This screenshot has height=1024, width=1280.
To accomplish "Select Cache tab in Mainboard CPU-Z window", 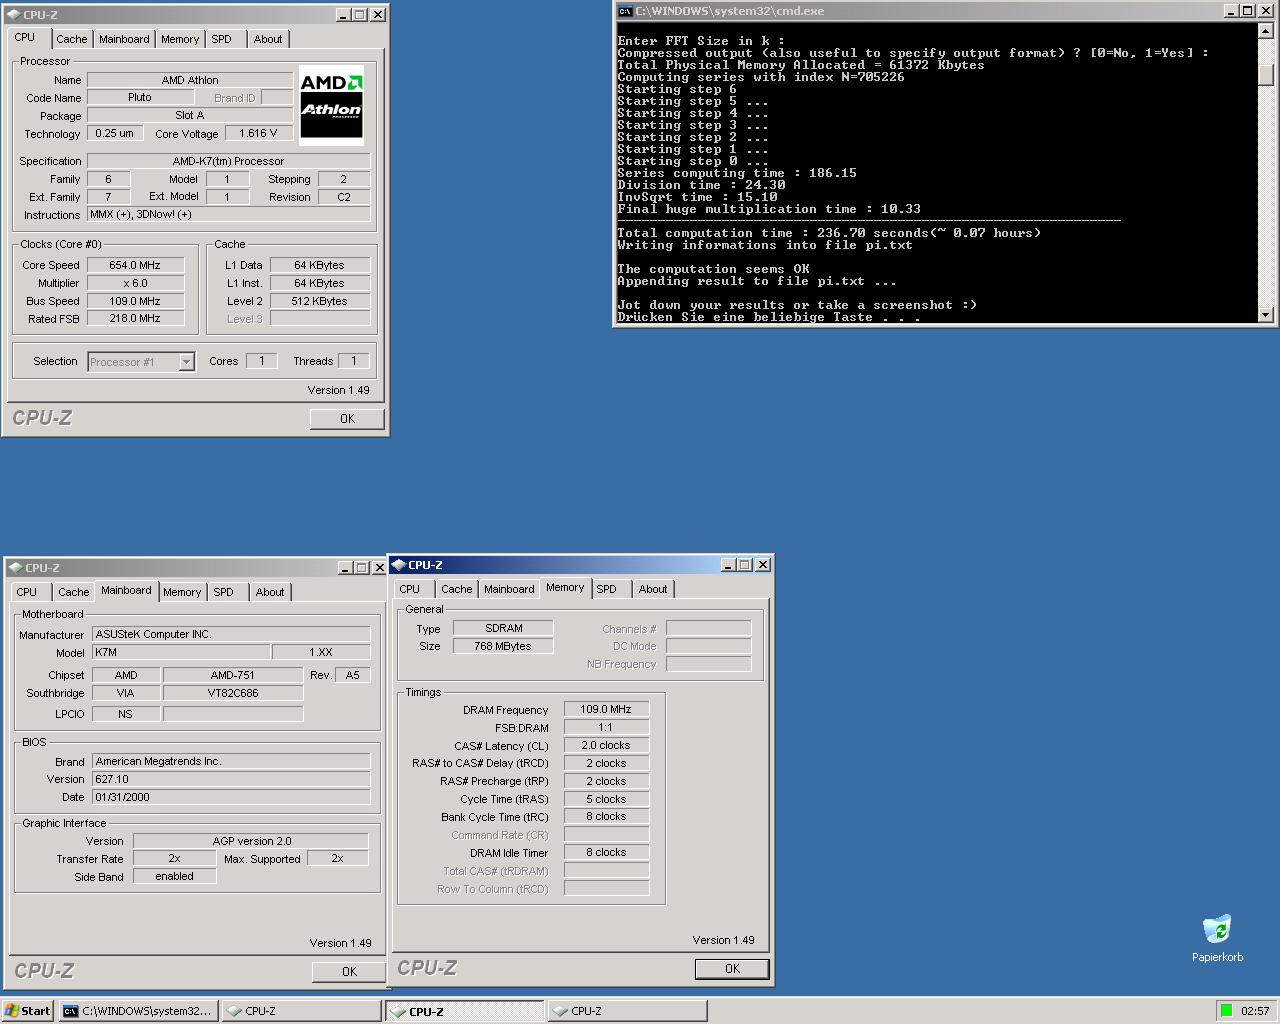I will pyautogui.click(x=73, y=592).
